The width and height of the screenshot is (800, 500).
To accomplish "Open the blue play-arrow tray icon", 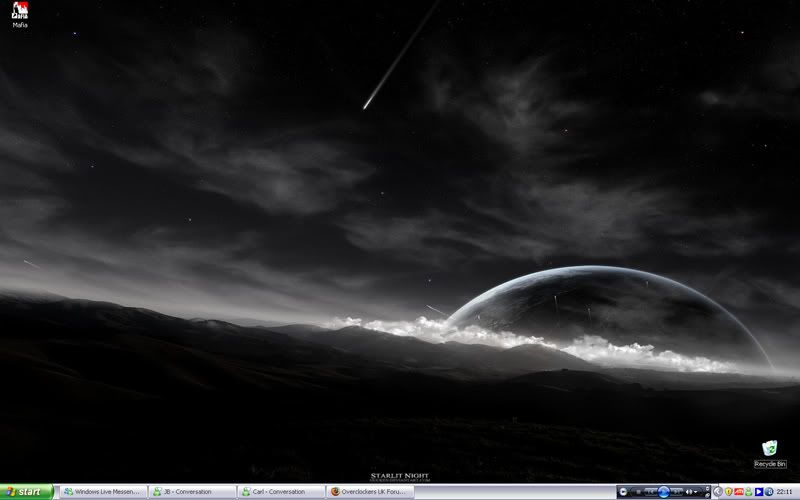I will (759, 492).
